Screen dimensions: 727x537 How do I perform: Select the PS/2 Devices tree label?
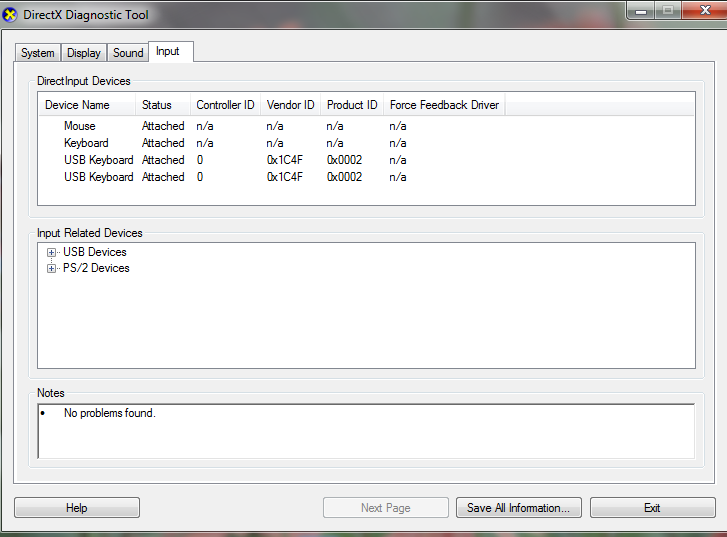point(96,268)
